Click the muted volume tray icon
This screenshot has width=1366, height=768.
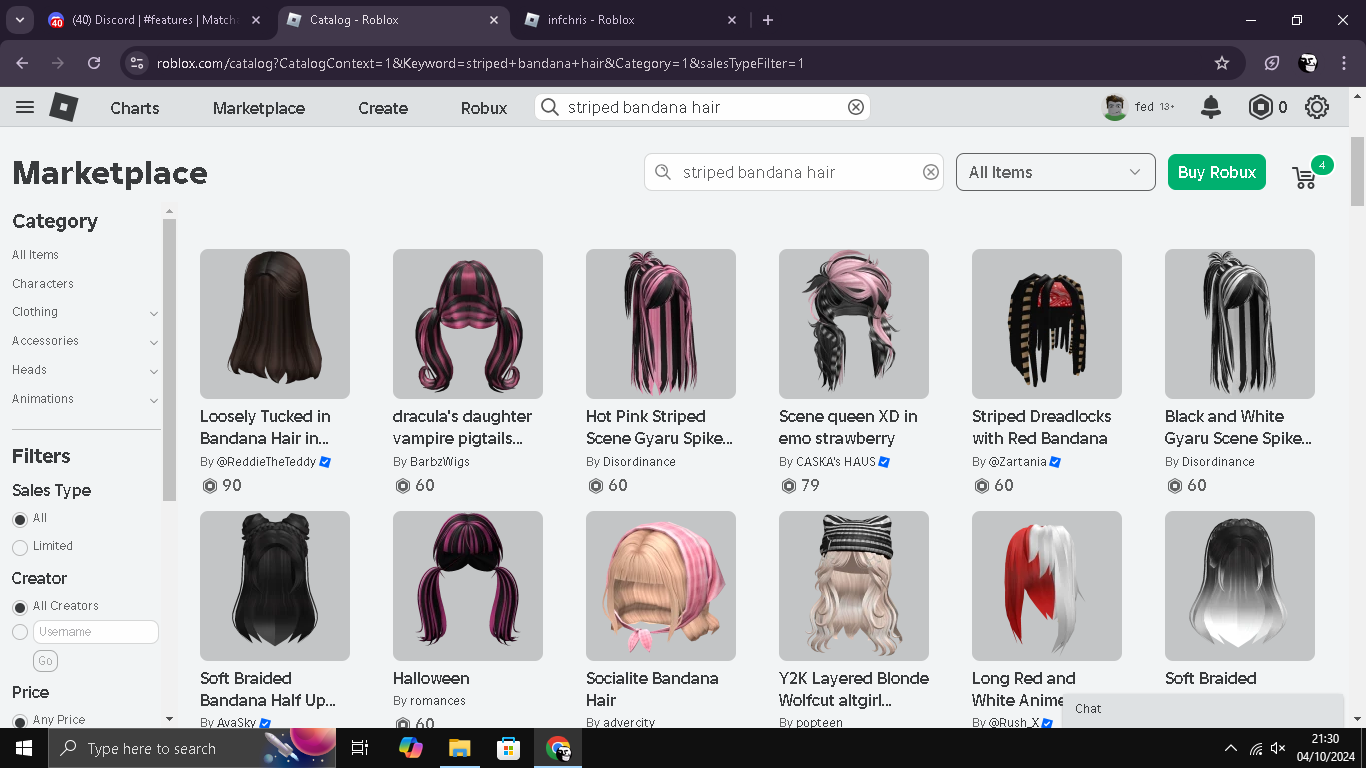[x=1278, y=748]
